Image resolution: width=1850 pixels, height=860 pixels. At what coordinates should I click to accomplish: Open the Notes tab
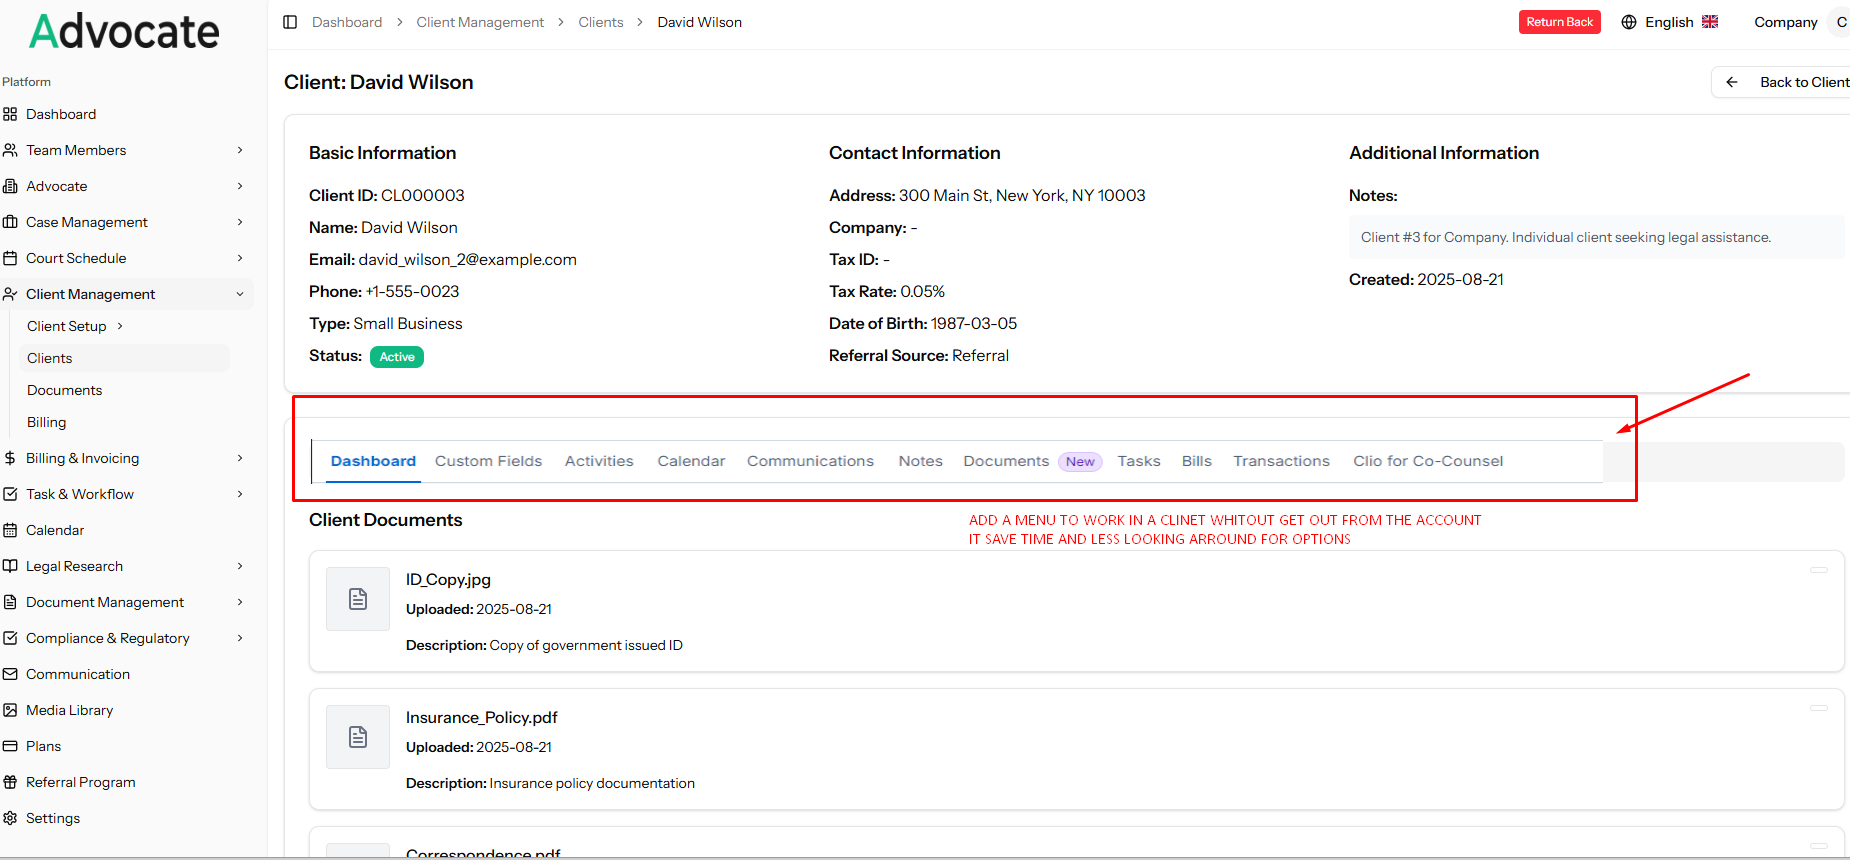point(920,461)
